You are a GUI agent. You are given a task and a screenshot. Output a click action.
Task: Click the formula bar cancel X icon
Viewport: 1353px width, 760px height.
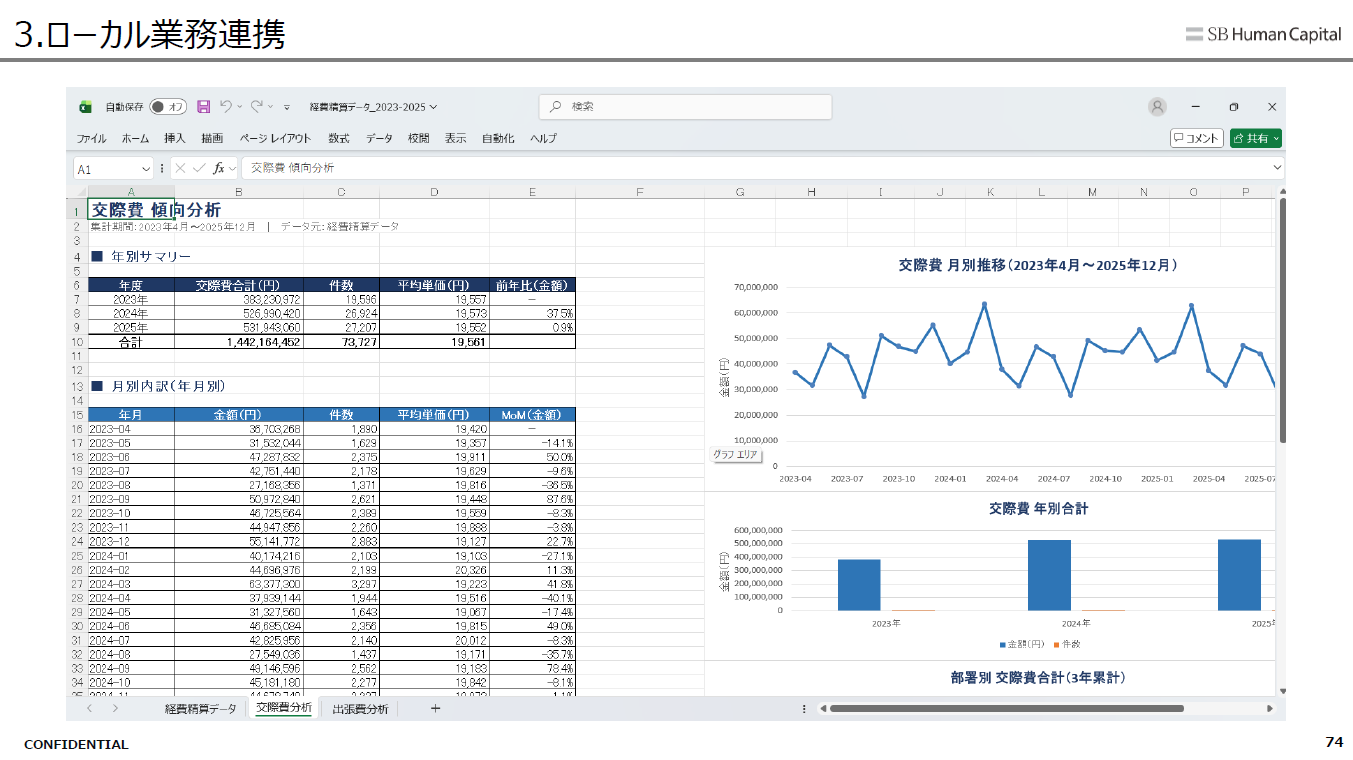click(x=180, y=169)
